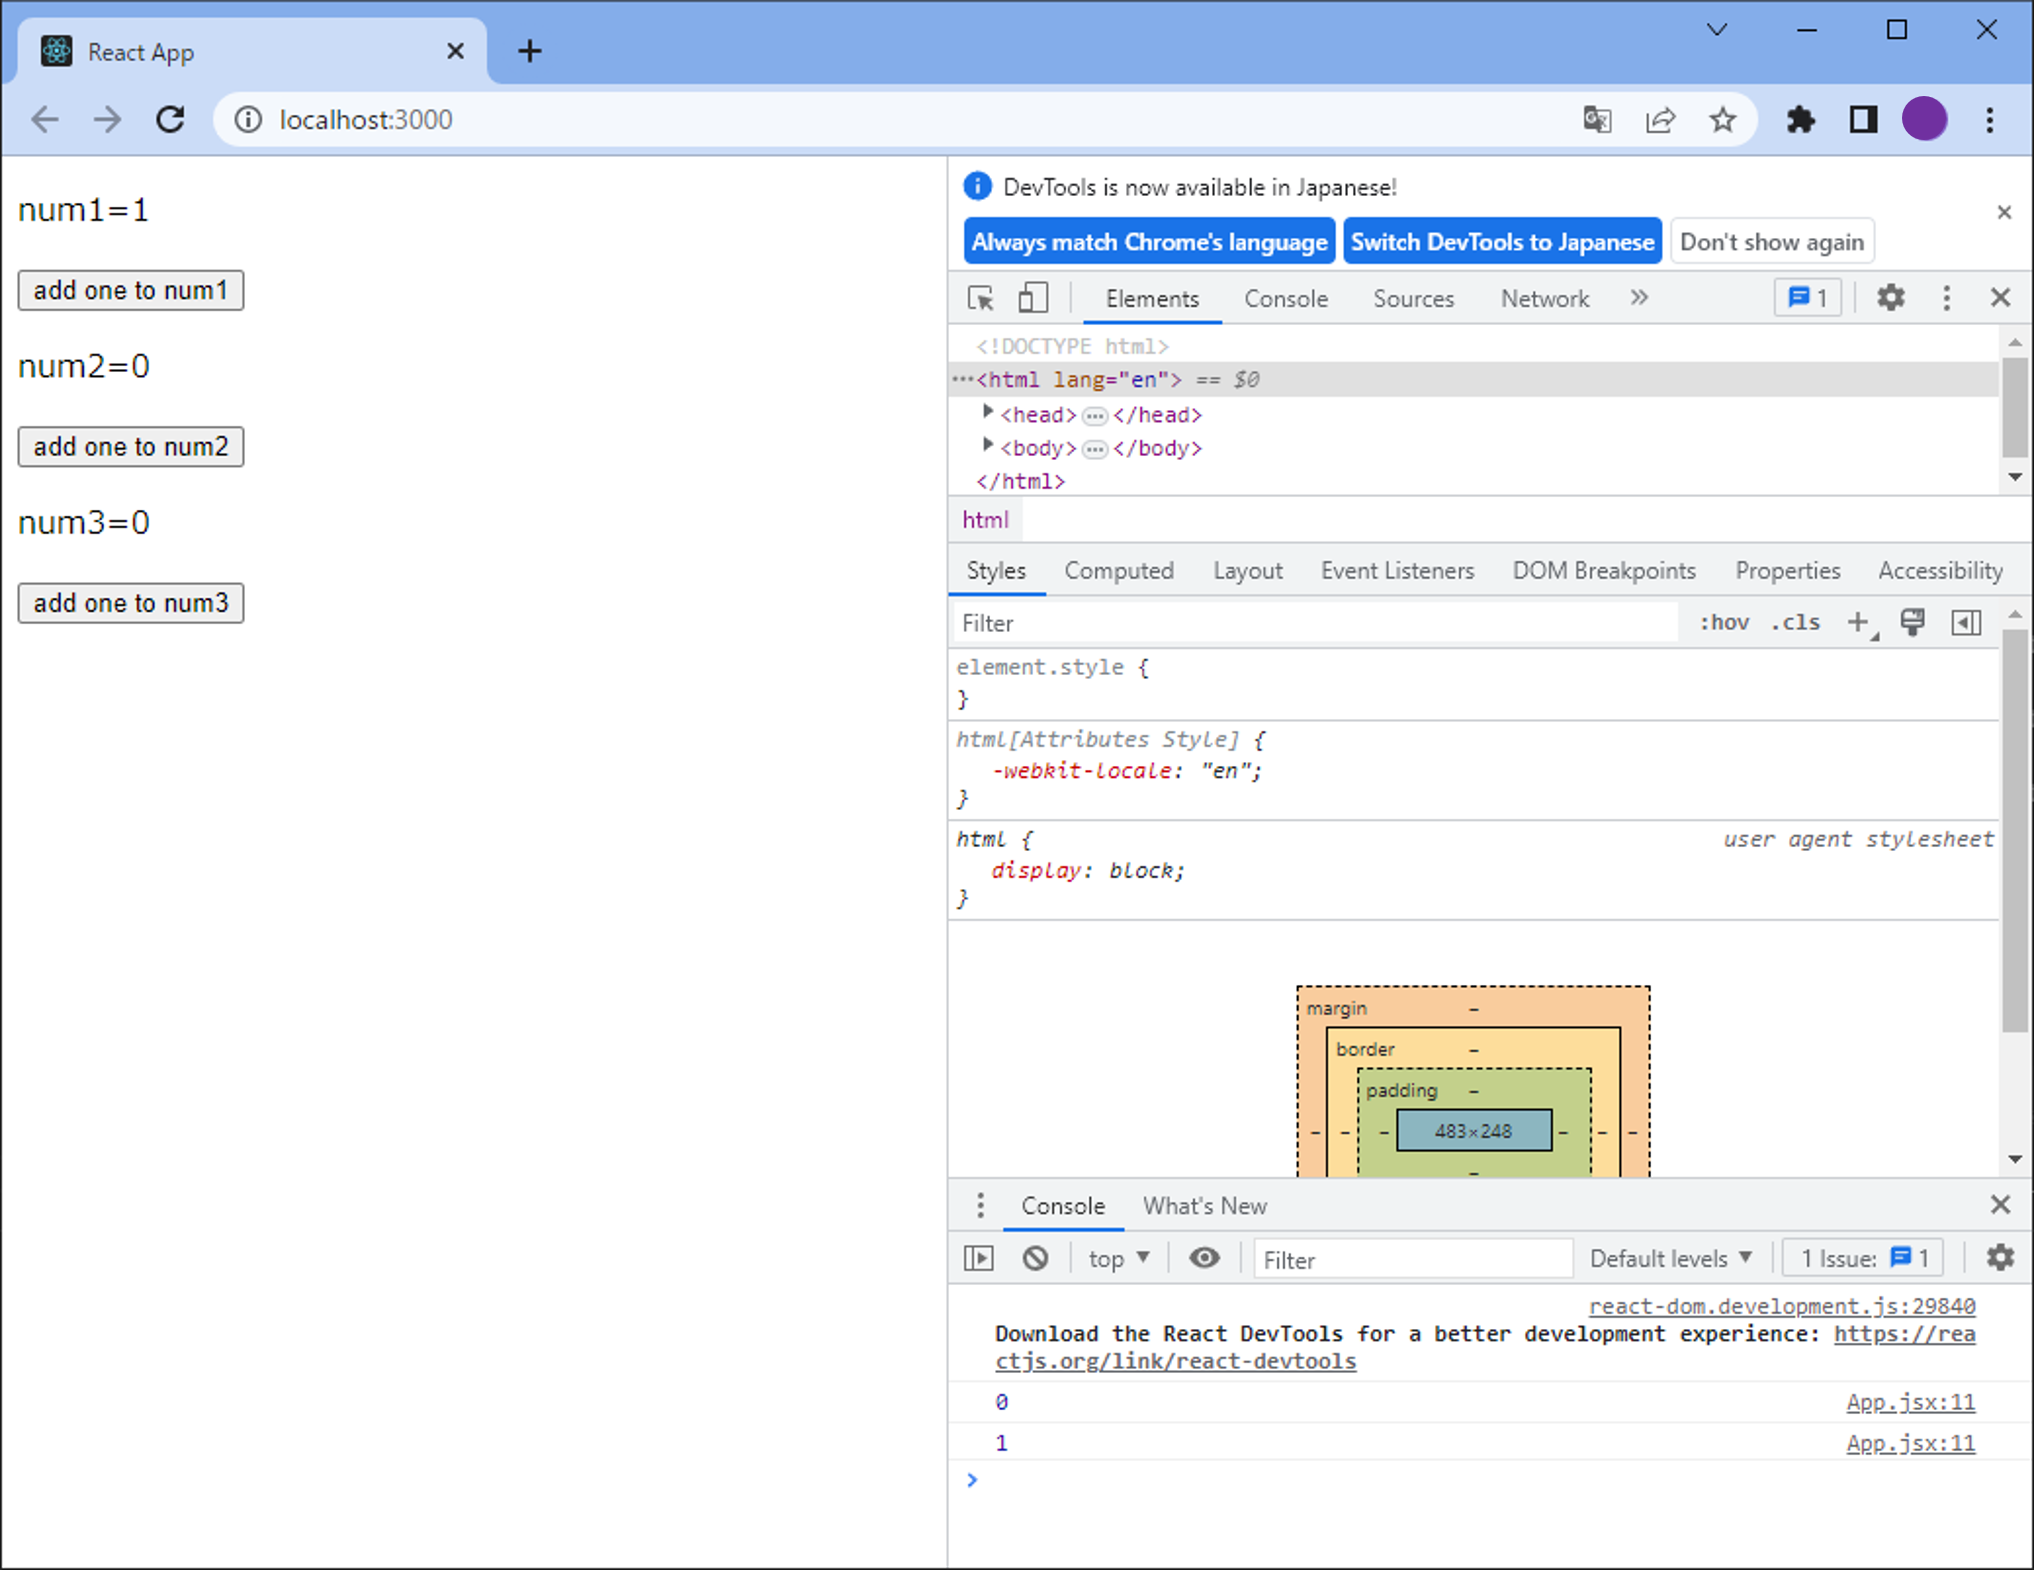Open the react-devtools URL link
The image size is (2034, 1570).
point(1175,1361)
